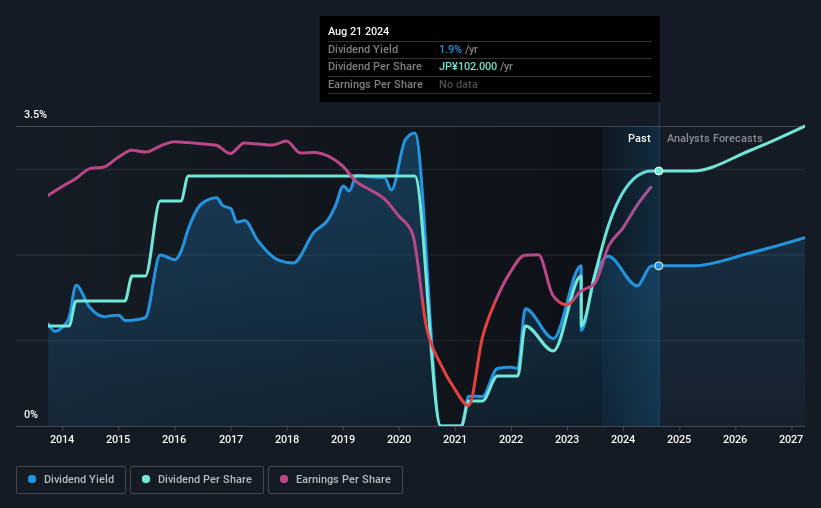Click the 0% y-axis label
This screenshot has width=821, height=508.
pyautogui.click(x=31, y=415)
